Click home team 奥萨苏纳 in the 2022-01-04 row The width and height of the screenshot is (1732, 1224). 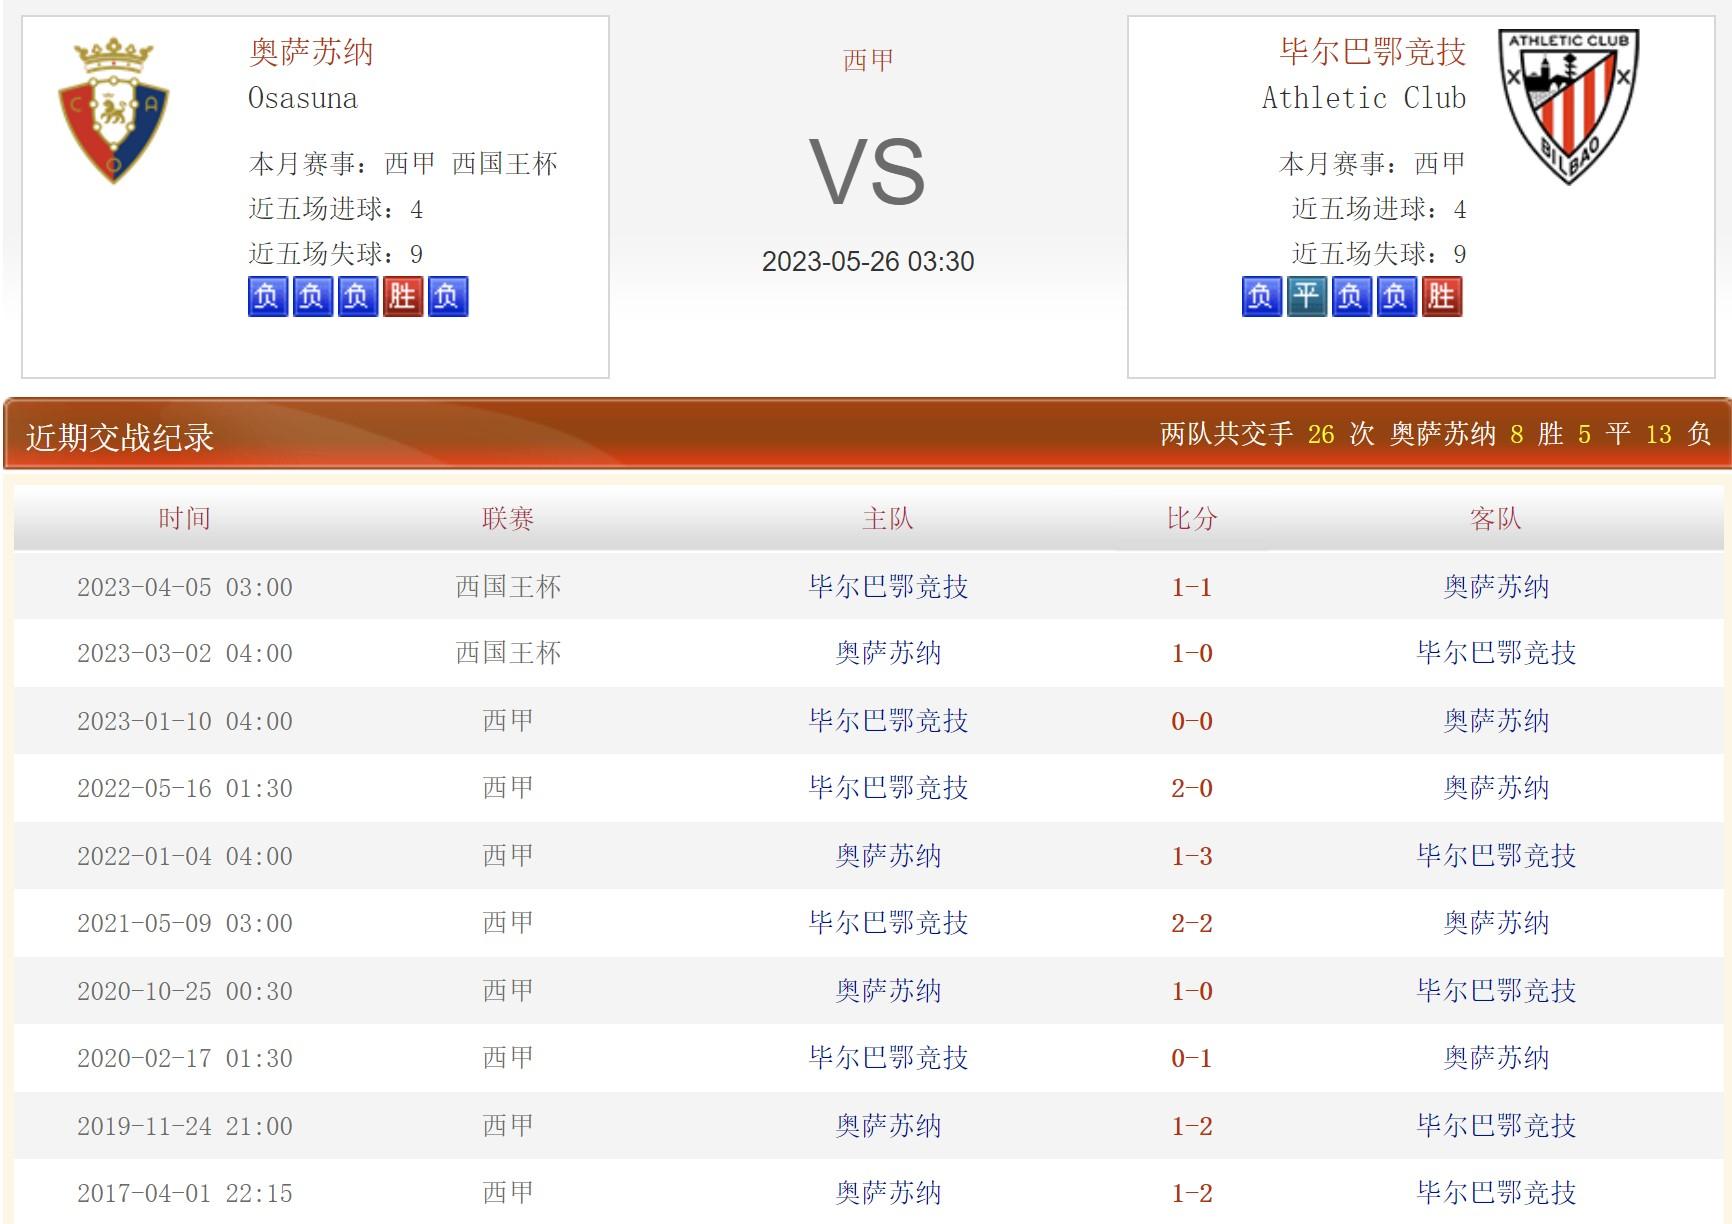click(x=888, y=857)
